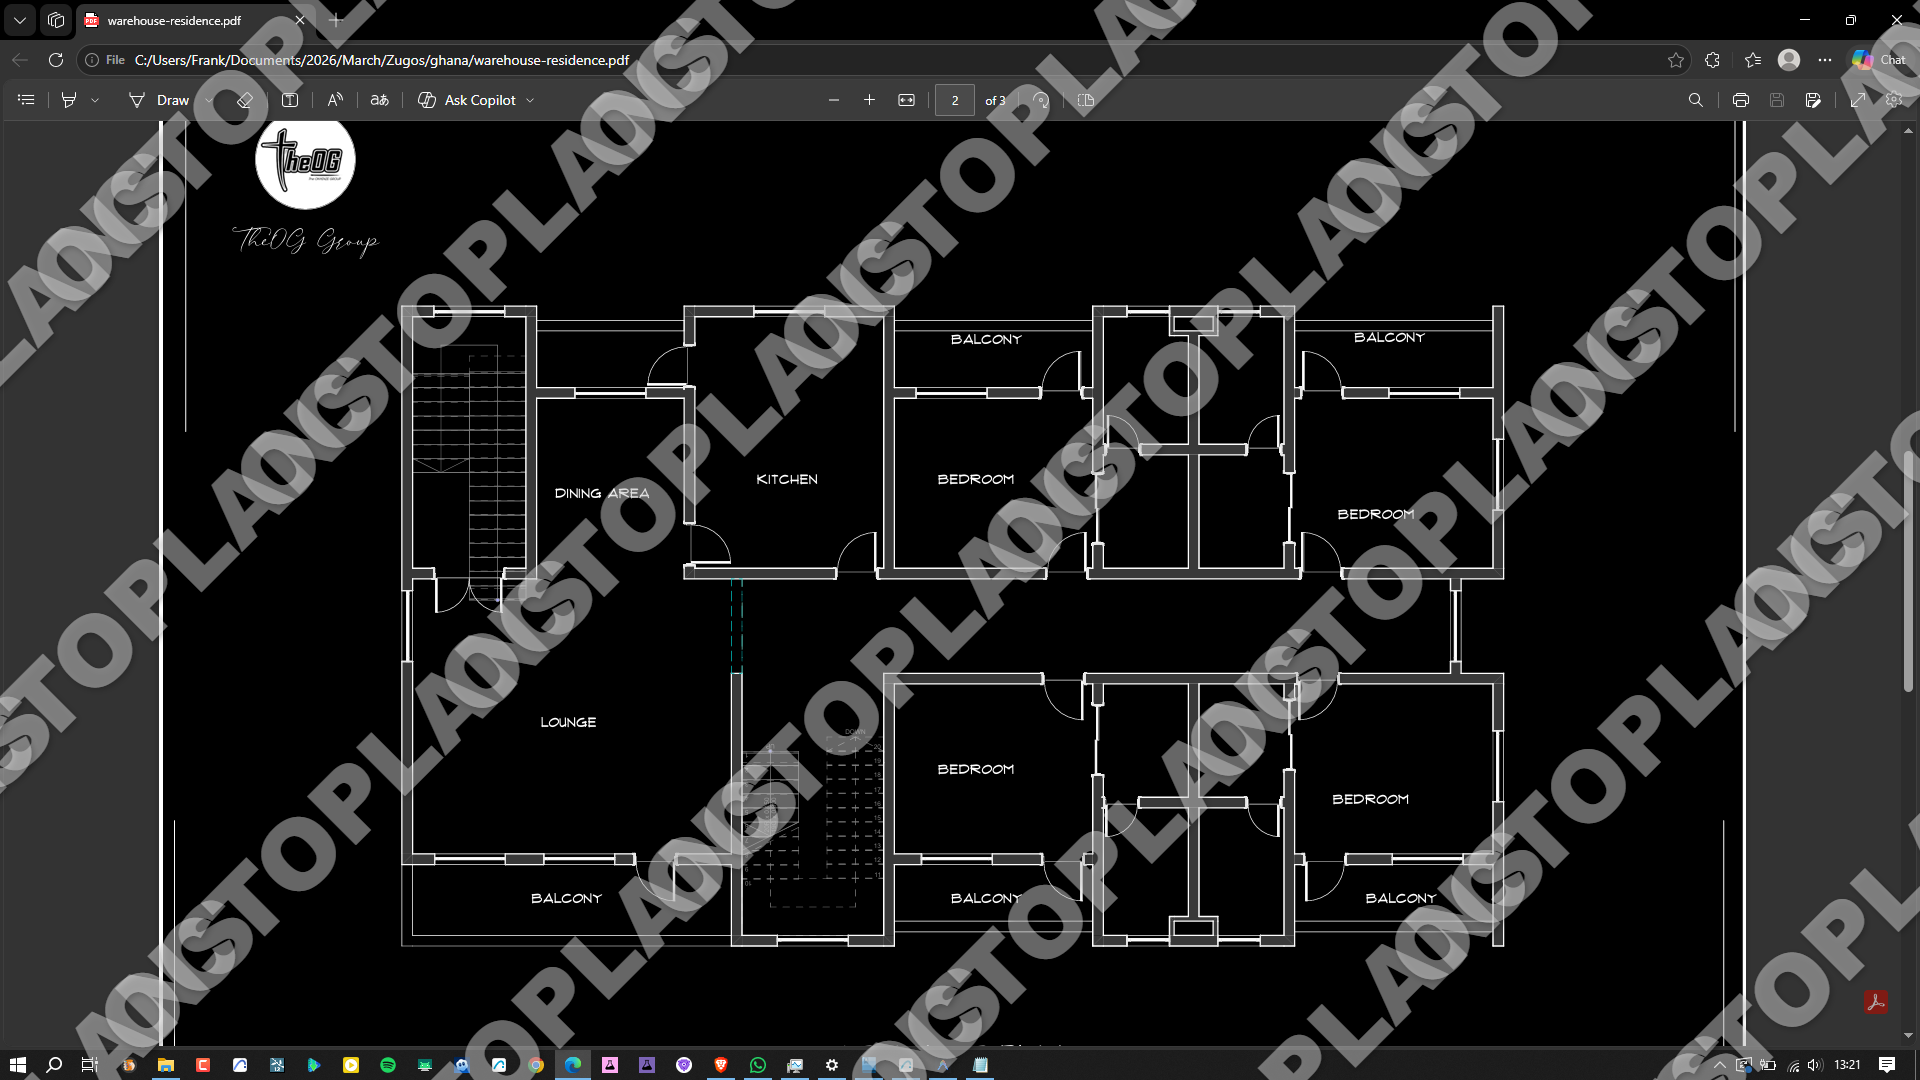Rotate the PDF page
The width and height of the screenshot is (1920, 1080).
1041,100
